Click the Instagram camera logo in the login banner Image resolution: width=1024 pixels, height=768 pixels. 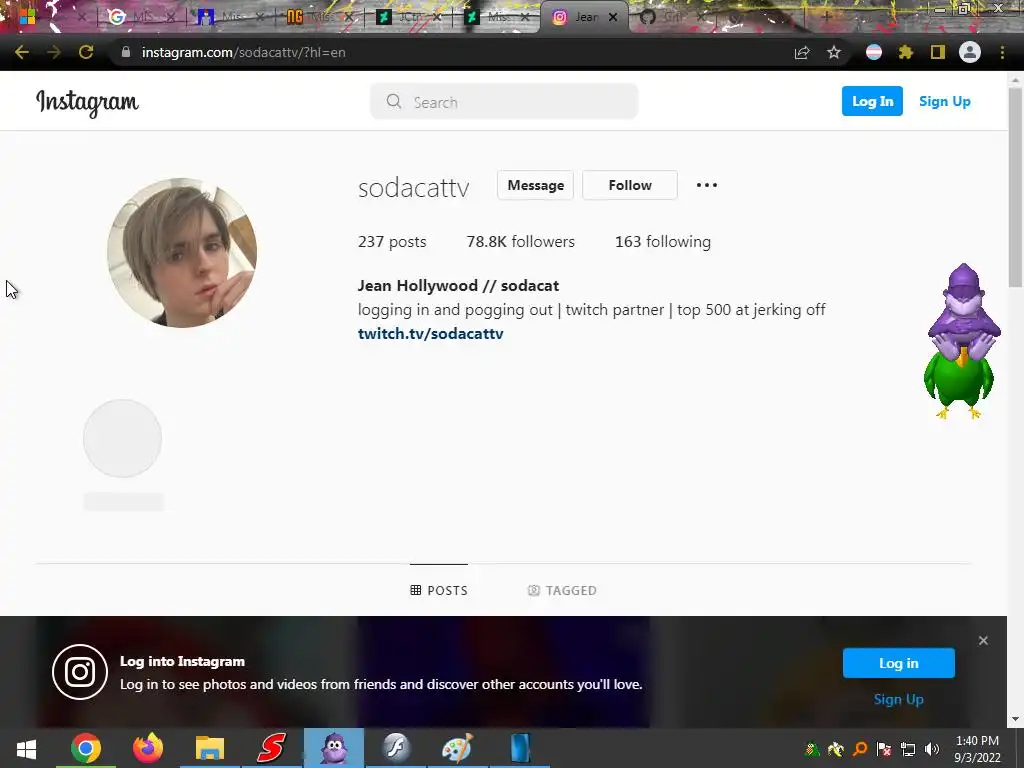pos(80,672)
